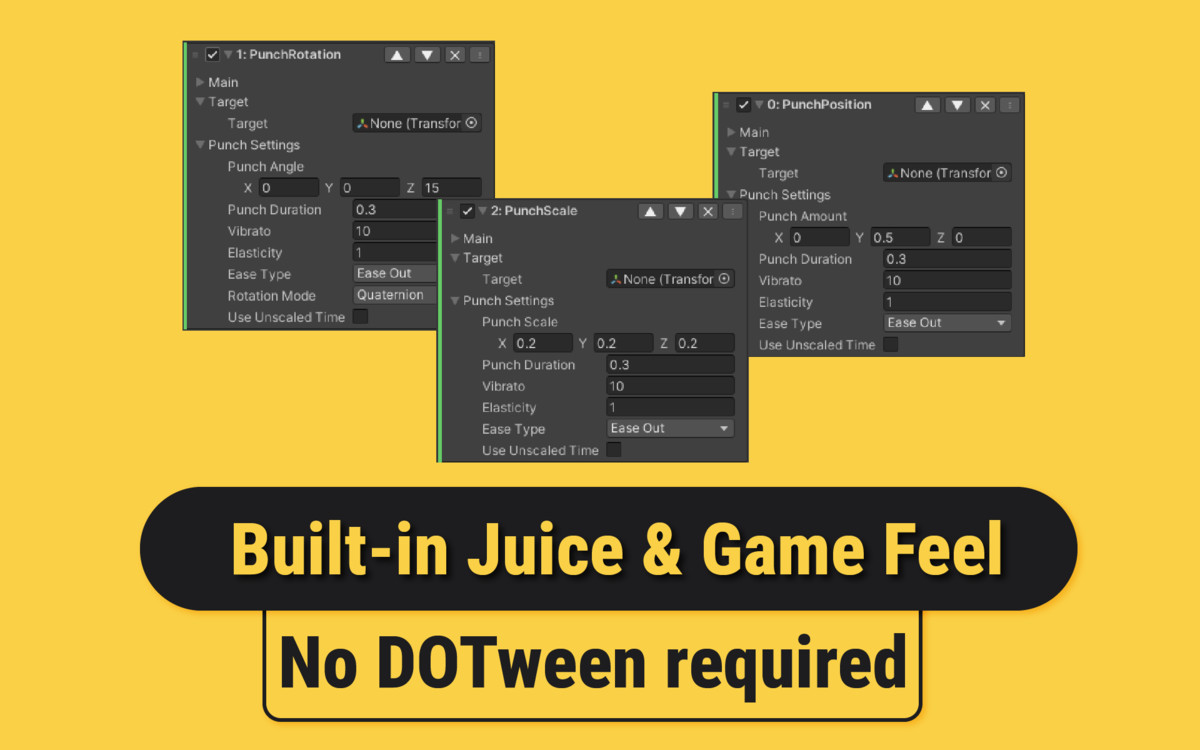Collapse the Target section in PunchPosition

(x=732, y=152)
